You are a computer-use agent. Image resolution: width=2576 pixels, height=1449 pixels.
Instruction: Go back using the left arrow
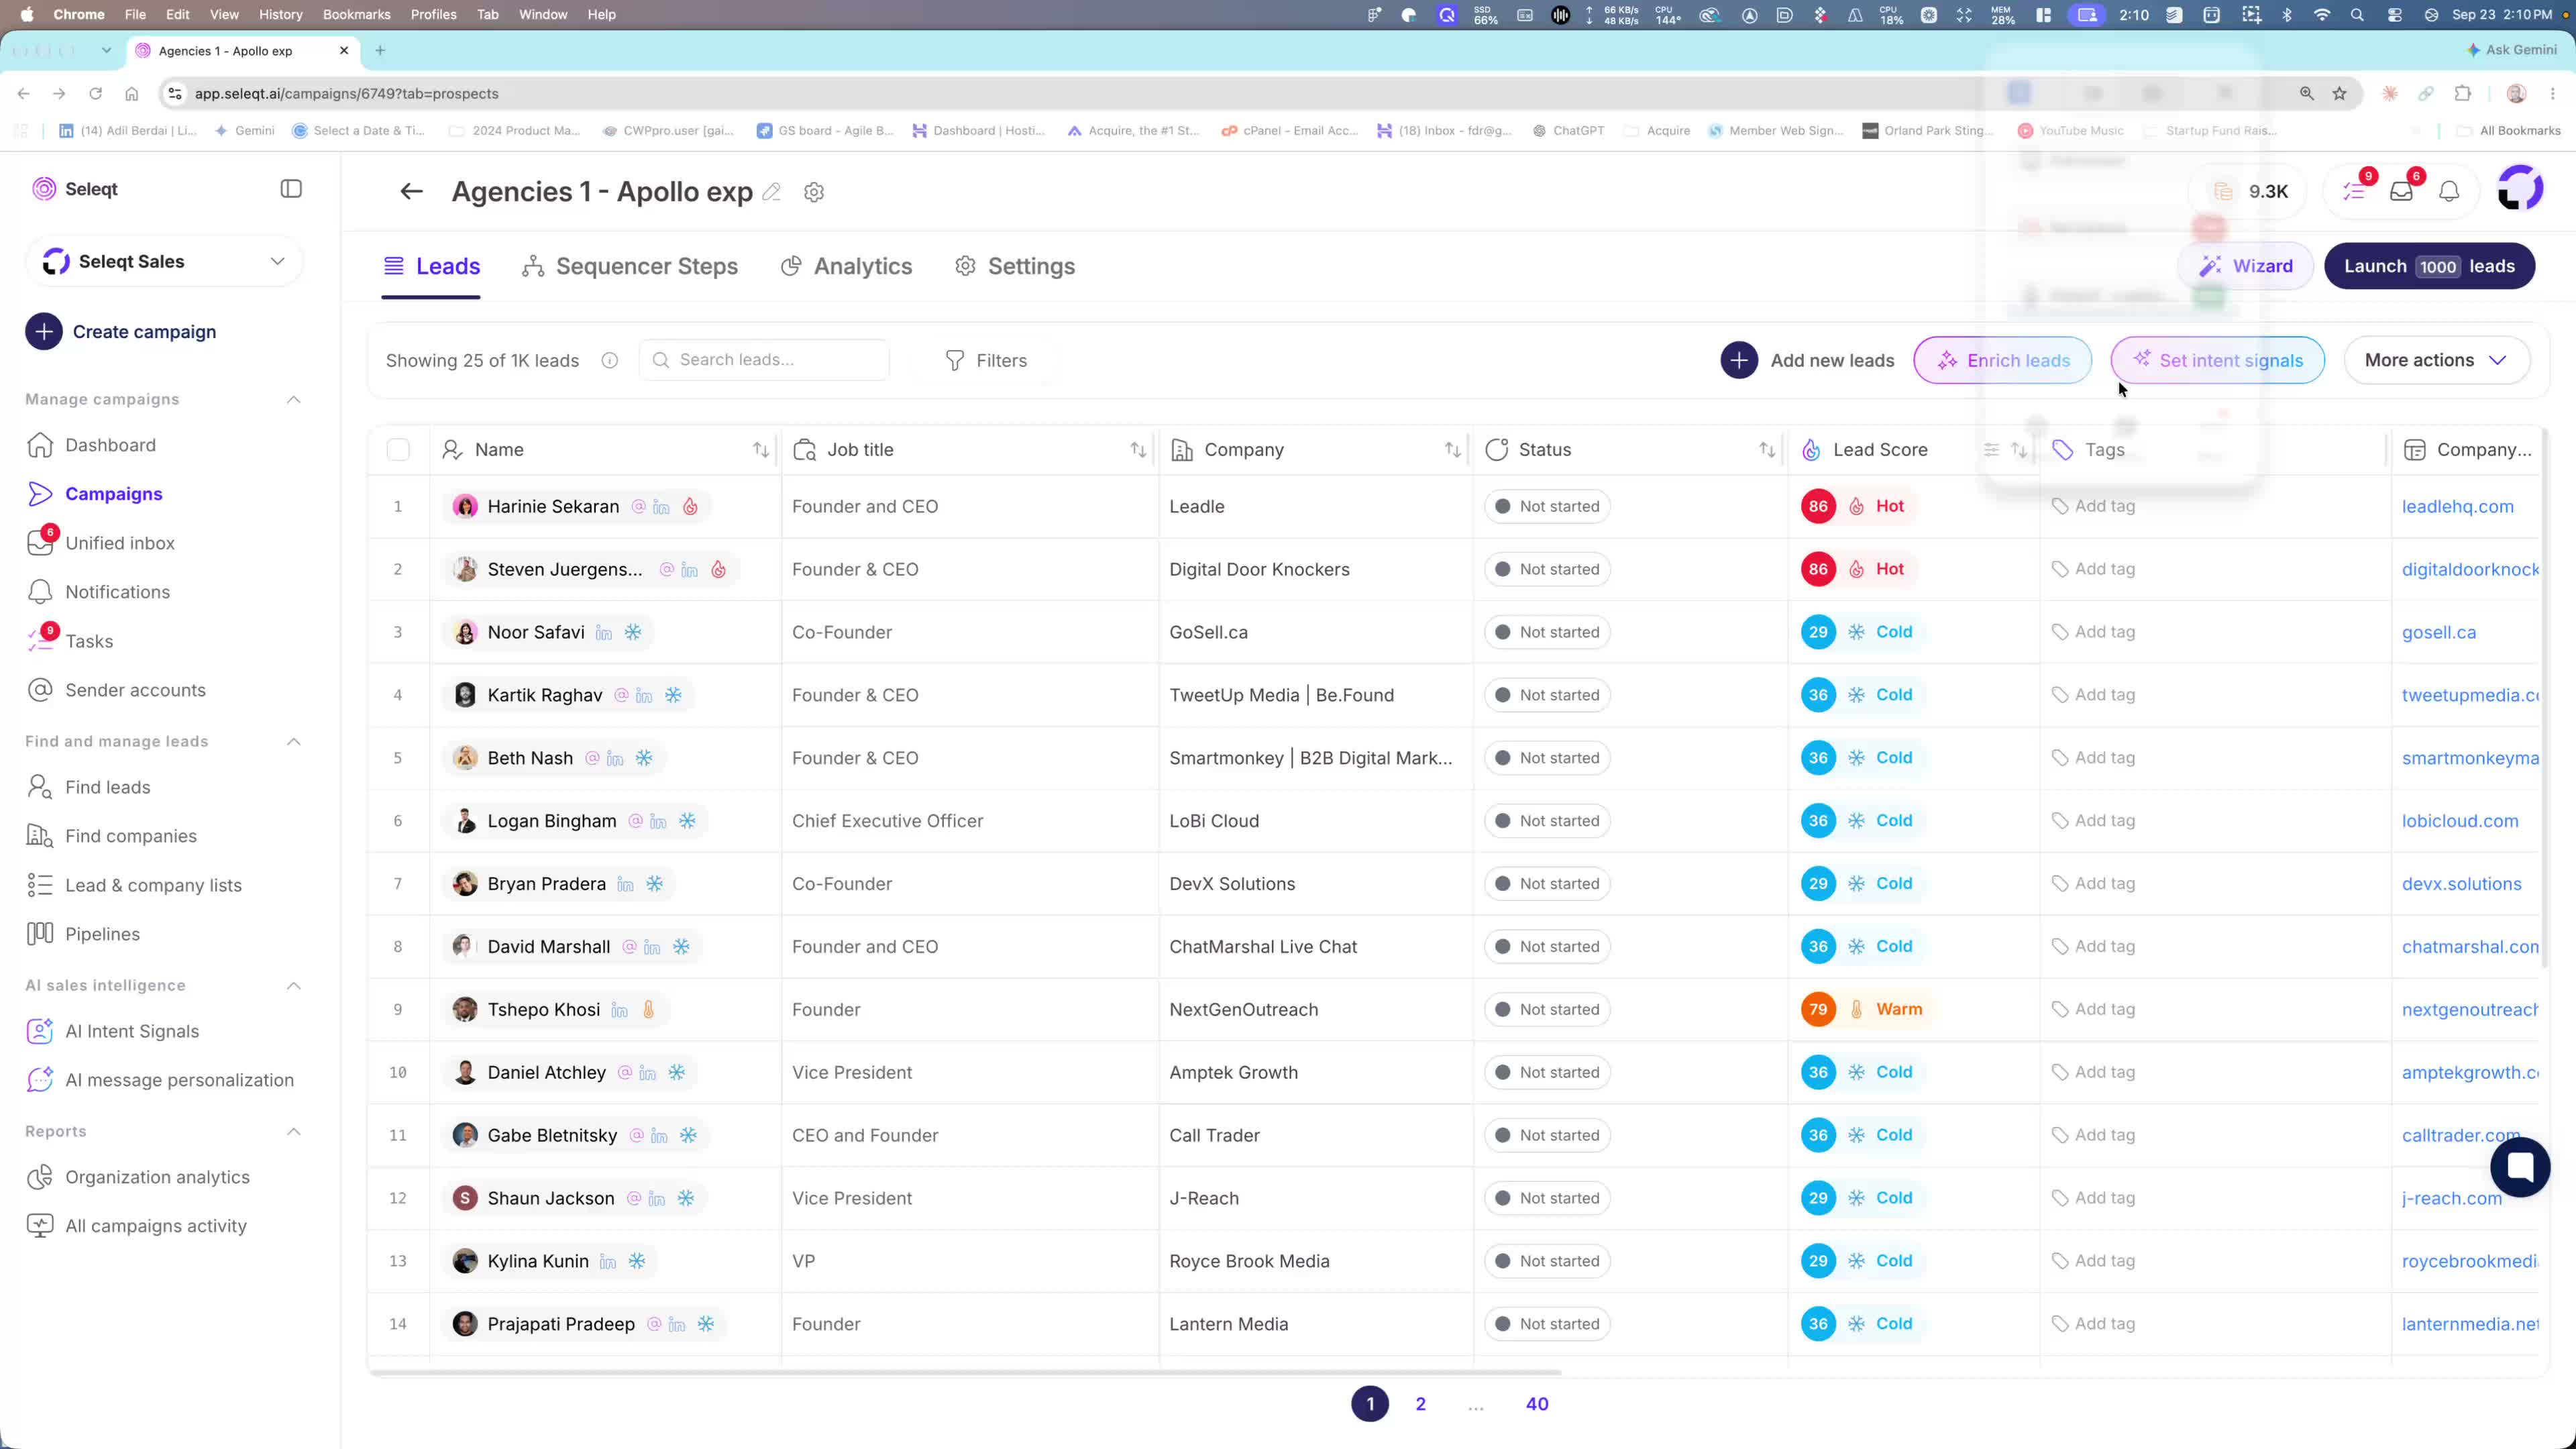pos(411,191)
